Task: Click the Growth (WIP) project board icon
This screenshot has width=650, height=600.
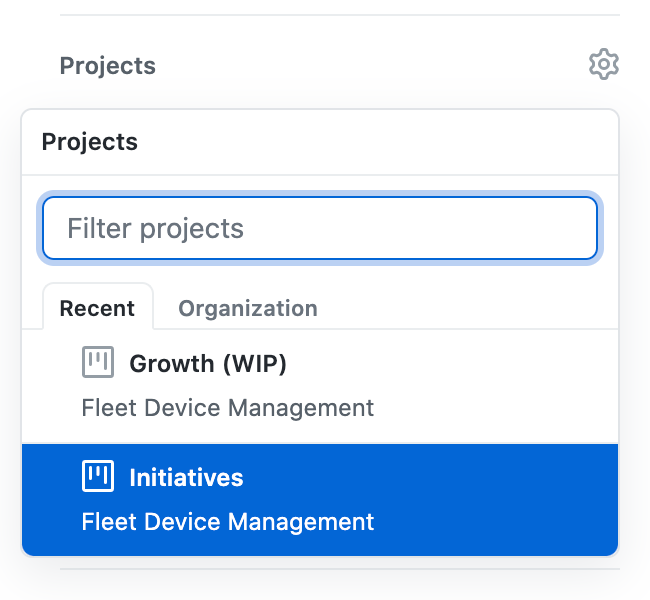Action: pyautogui.click(x=98, y=362)
